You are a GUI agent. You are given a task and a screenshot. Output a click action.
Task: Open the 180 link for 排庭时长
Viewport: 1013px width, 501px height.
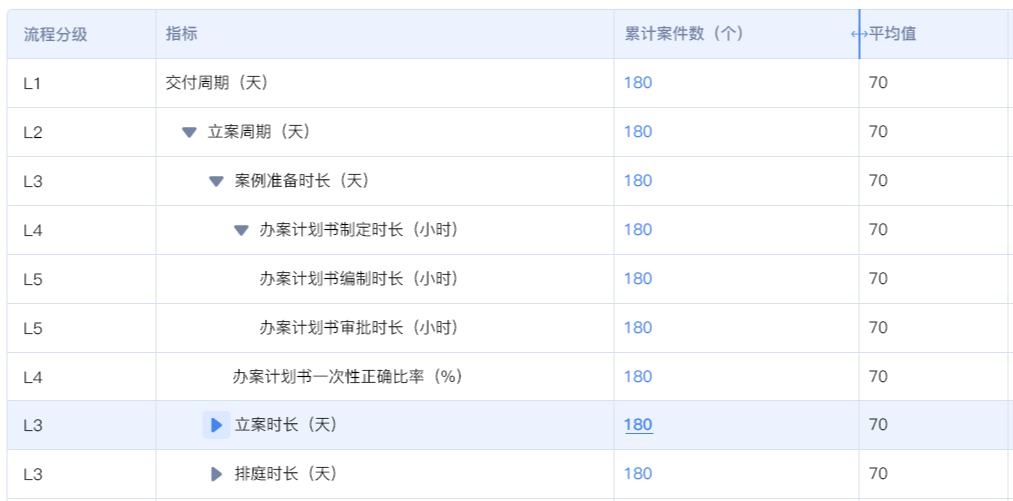(x=638, y=474)
